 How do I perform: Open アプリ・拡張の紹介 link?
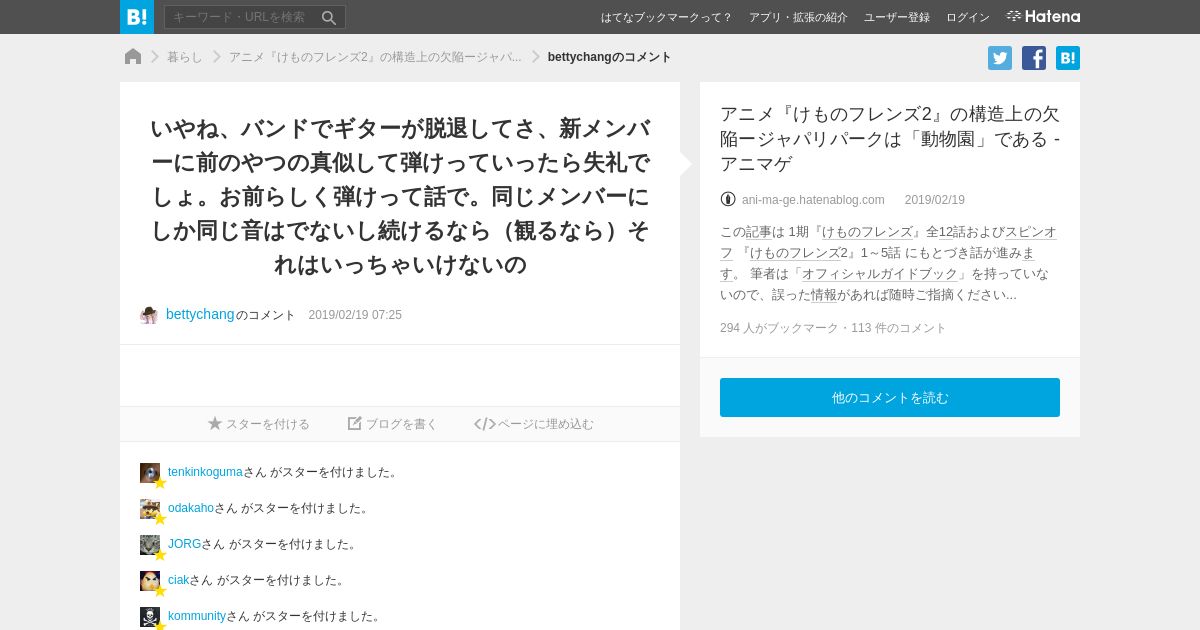(x=798, y=17)
